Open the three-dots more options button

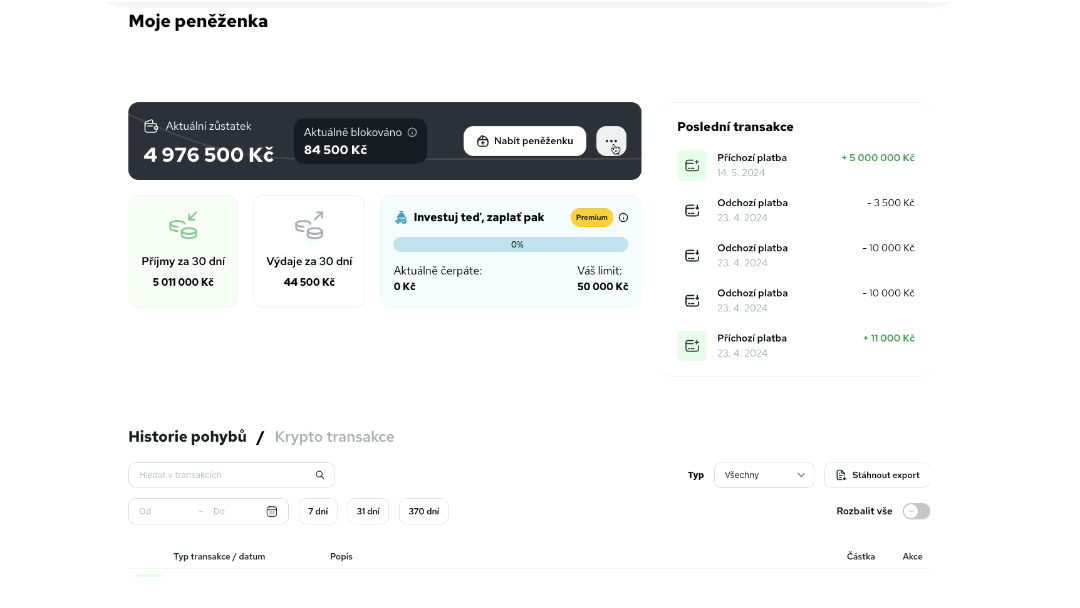611,141
